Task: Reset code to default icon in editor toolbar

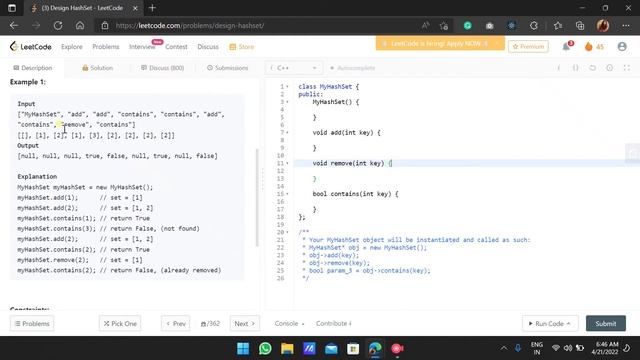Action: point(592,68)
